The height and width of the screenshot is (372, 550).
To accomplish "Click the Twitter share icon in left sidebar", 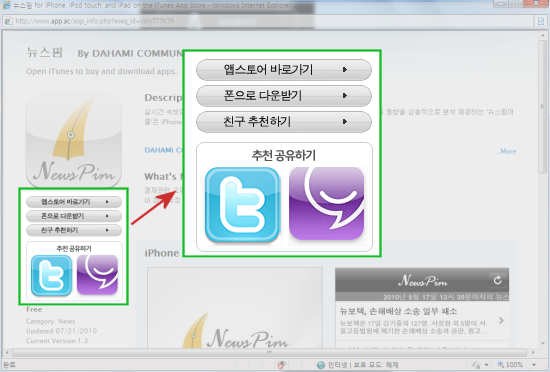I will point(52,276).
